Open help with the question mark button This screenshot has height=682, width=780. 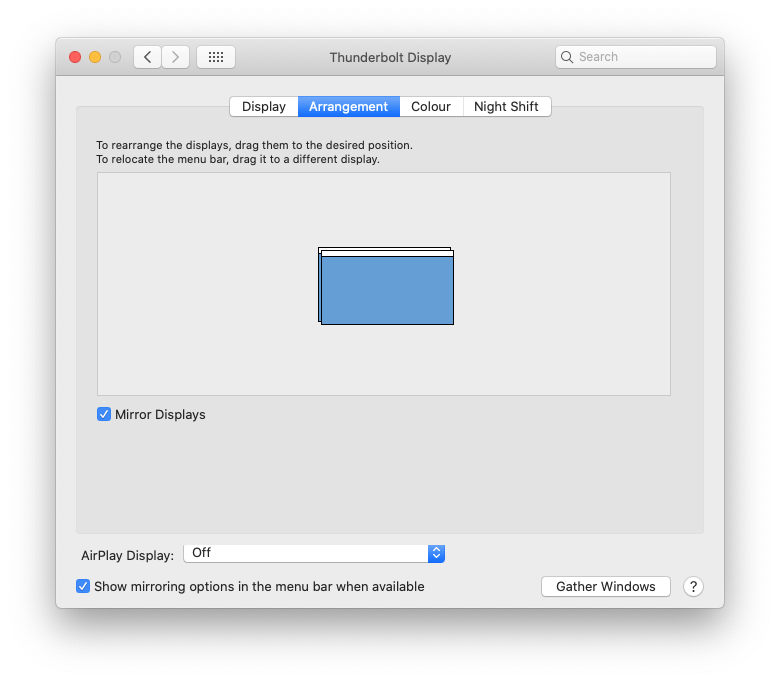point(693,586)
